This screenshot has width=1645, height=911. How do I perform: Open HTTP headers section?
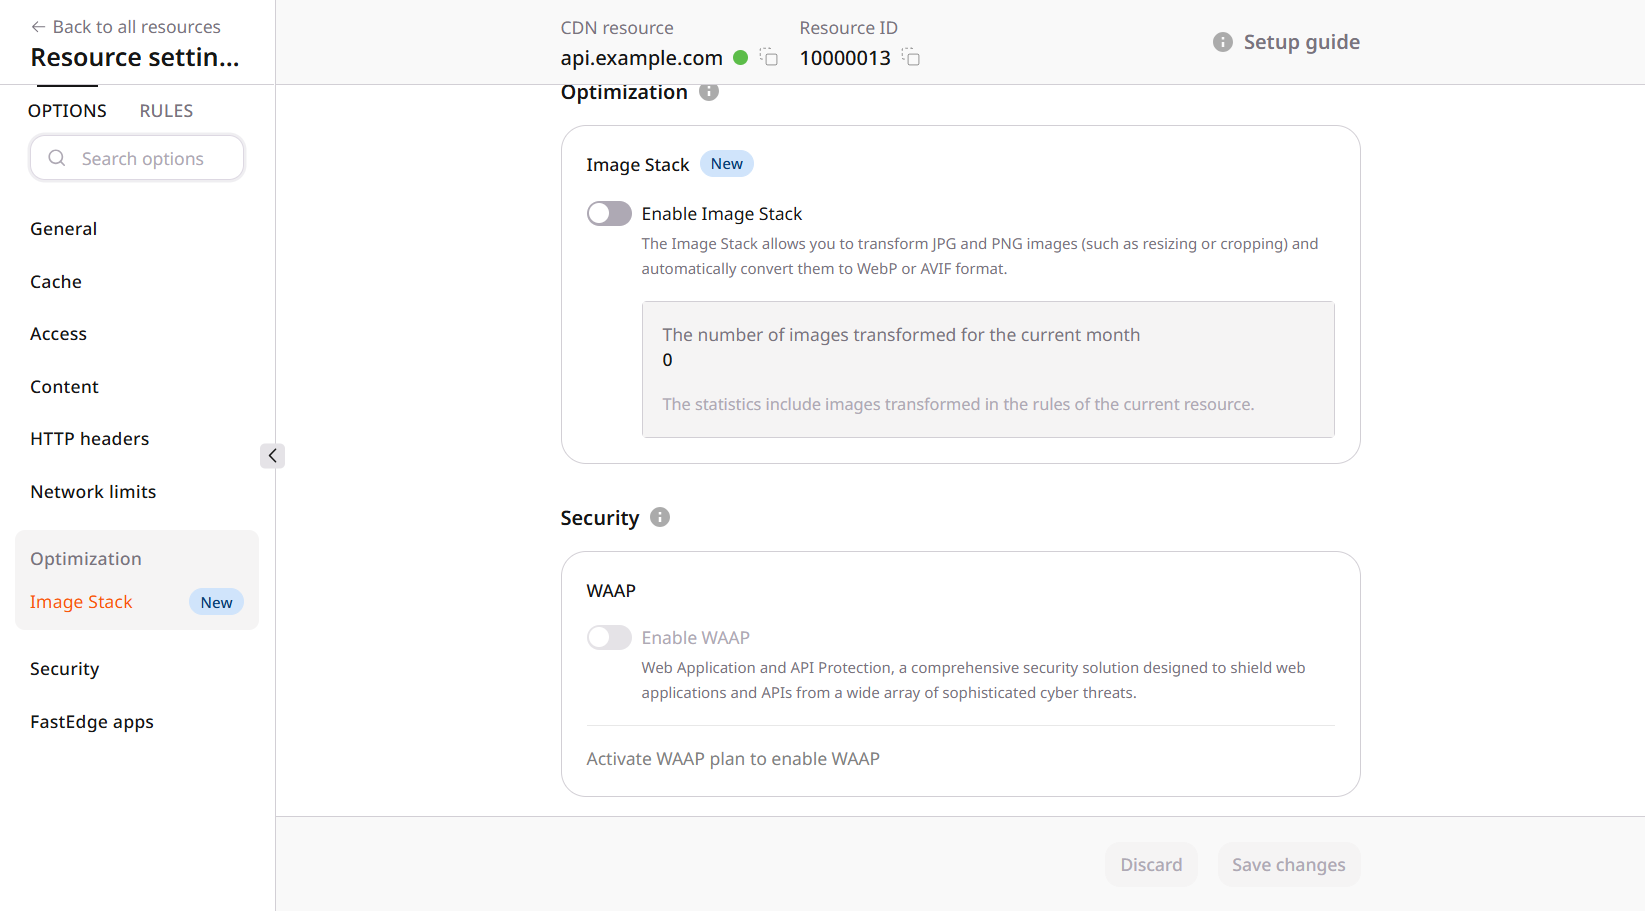[89, 439]
